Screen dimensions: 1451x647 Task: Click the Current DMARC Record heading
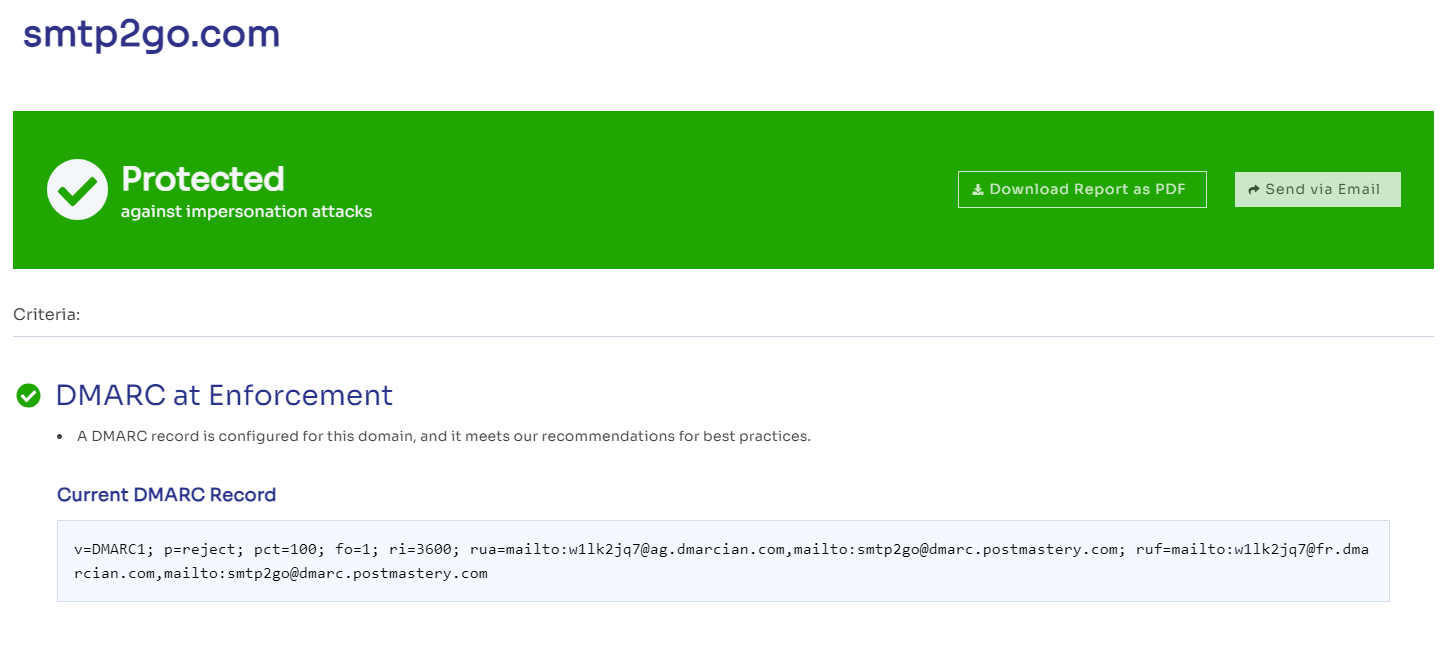click(166, 494)
